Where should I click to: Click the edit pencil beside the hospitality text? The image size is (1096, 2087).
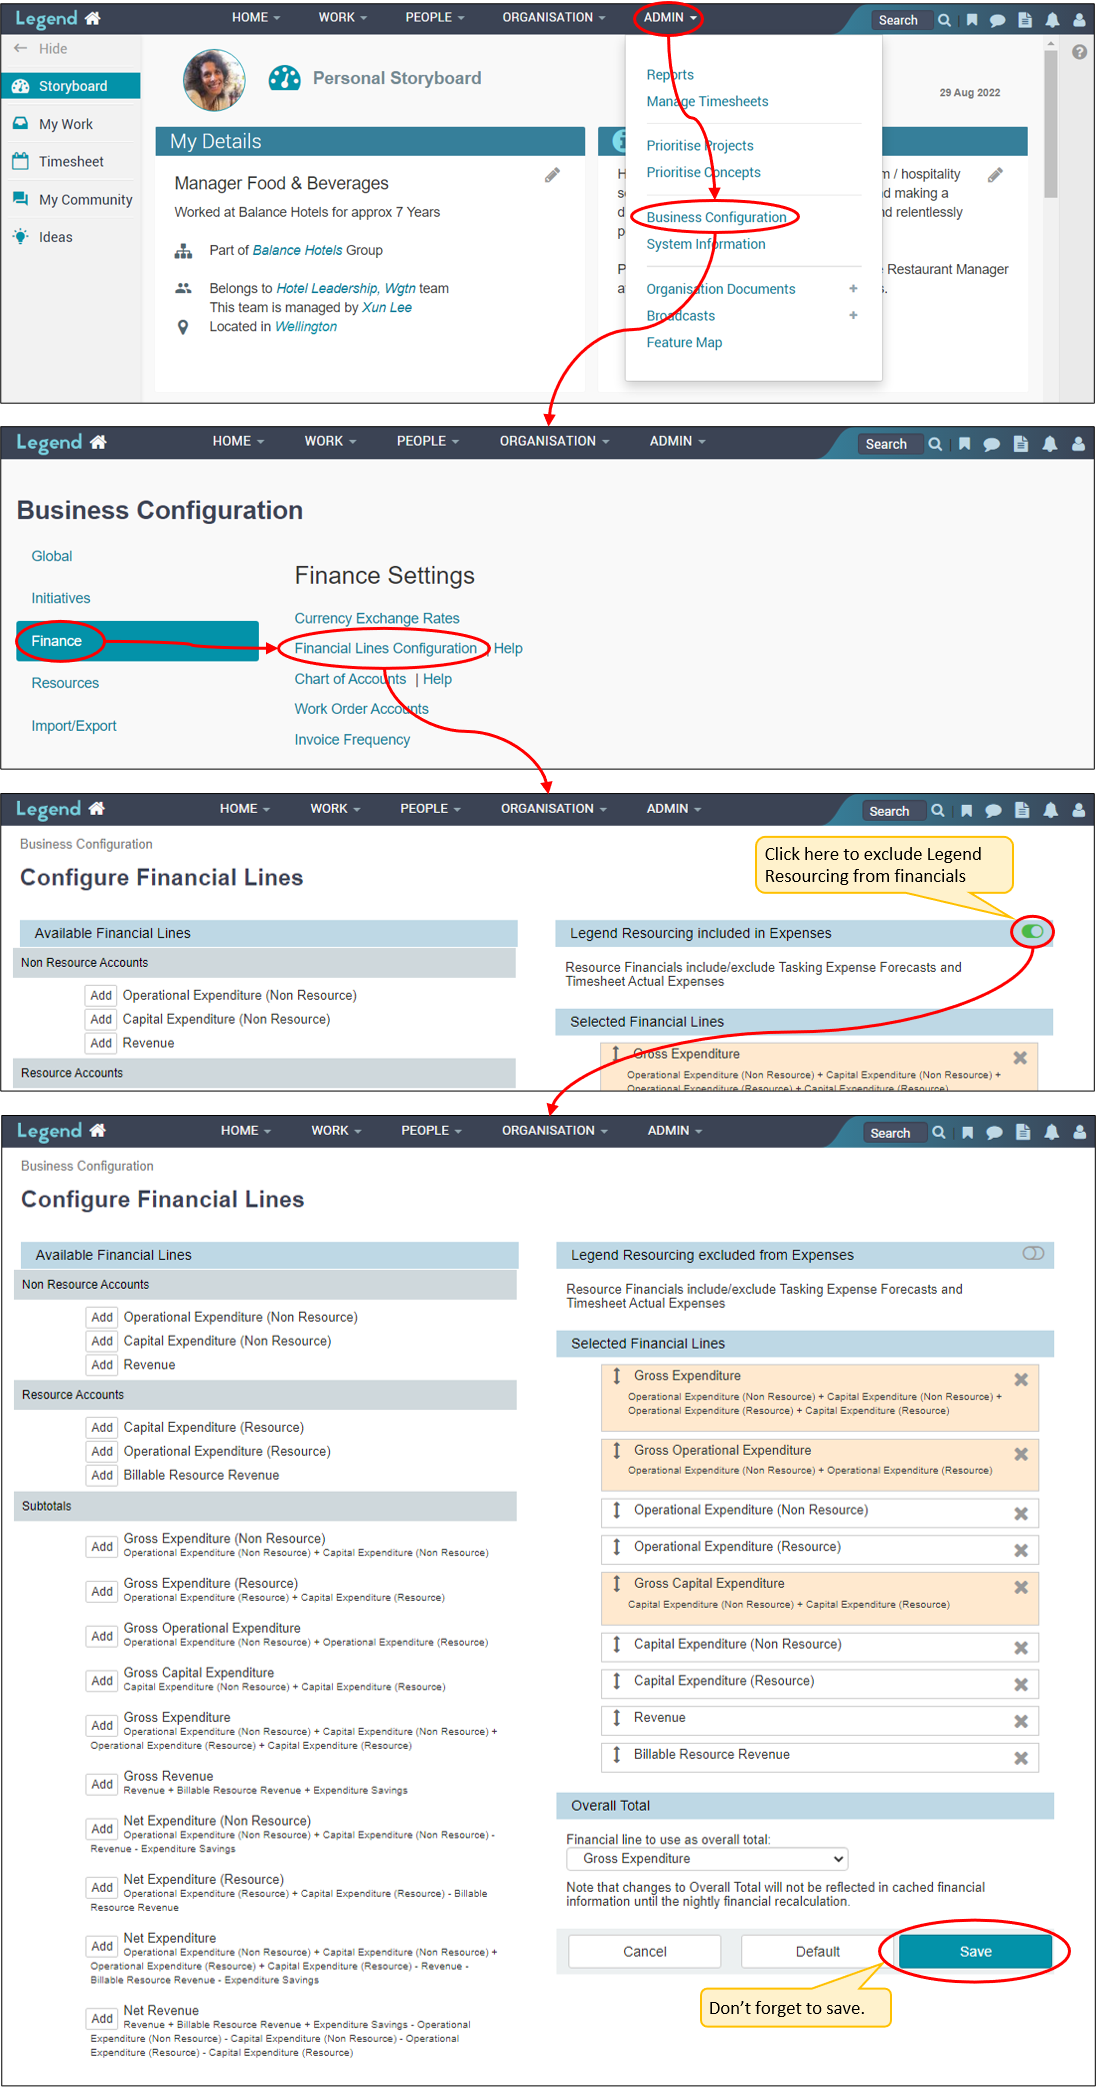tap(995, 175)
